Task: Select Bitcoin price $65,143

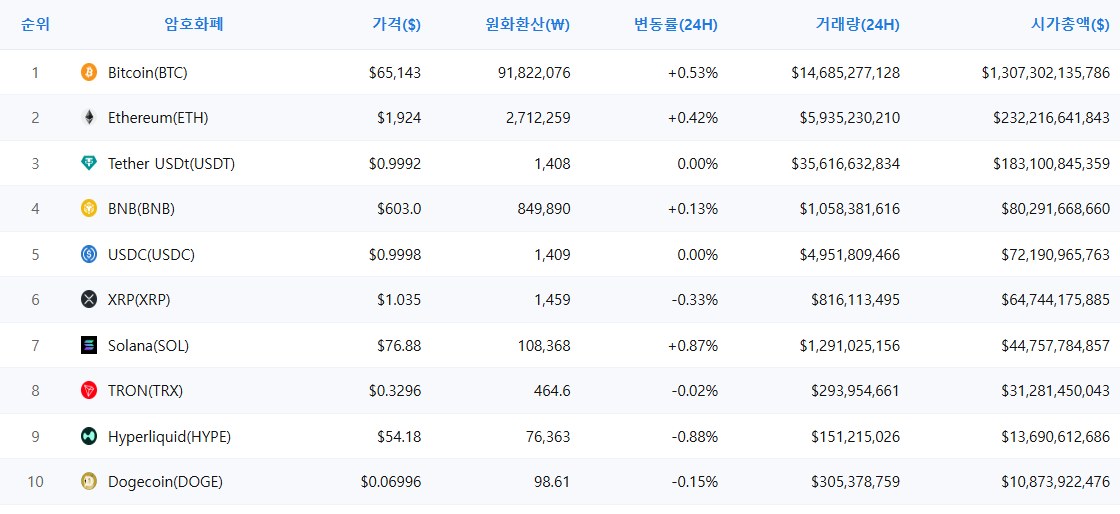Action: point(395,72)
